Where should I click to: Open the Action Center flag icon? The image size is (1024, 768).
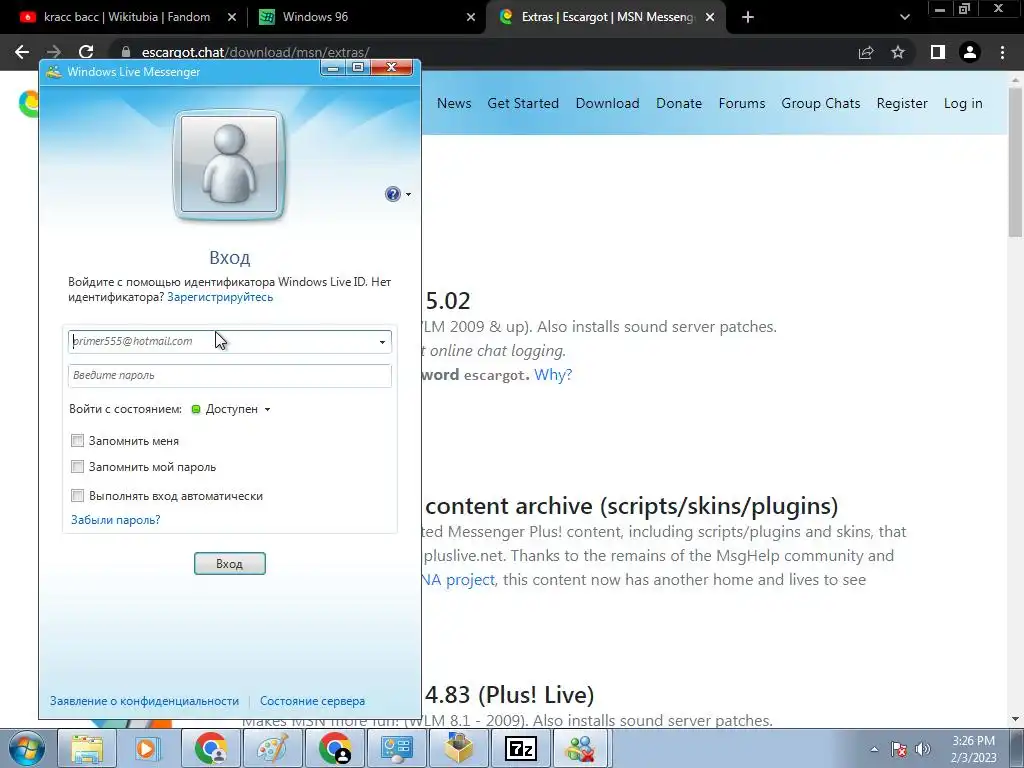pyautogui.click(x=899, y=750)
